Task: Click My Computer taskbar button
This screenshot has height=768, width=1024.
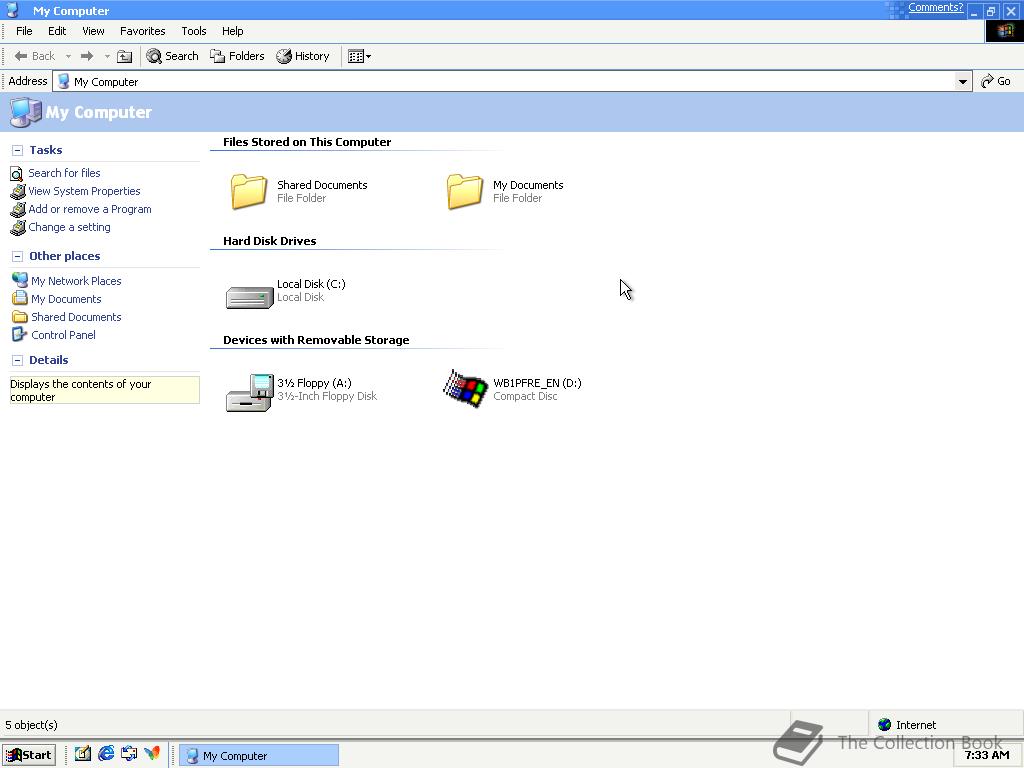Action: 259,756
